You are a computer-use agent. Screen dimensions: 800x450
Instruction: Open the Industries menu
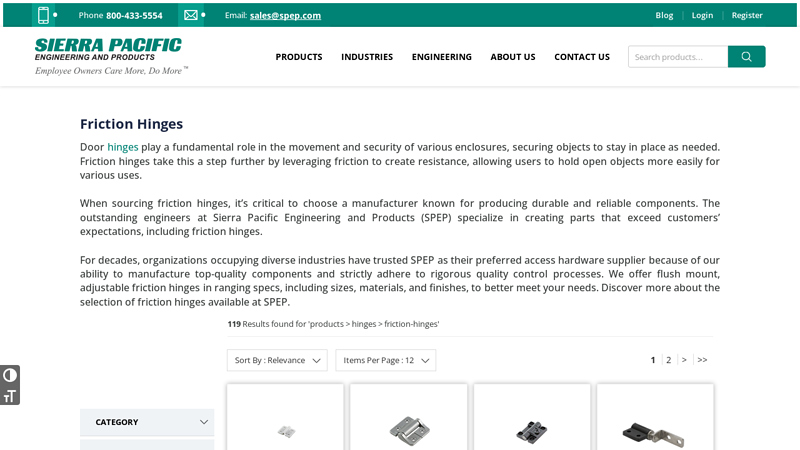click(367, 57)
